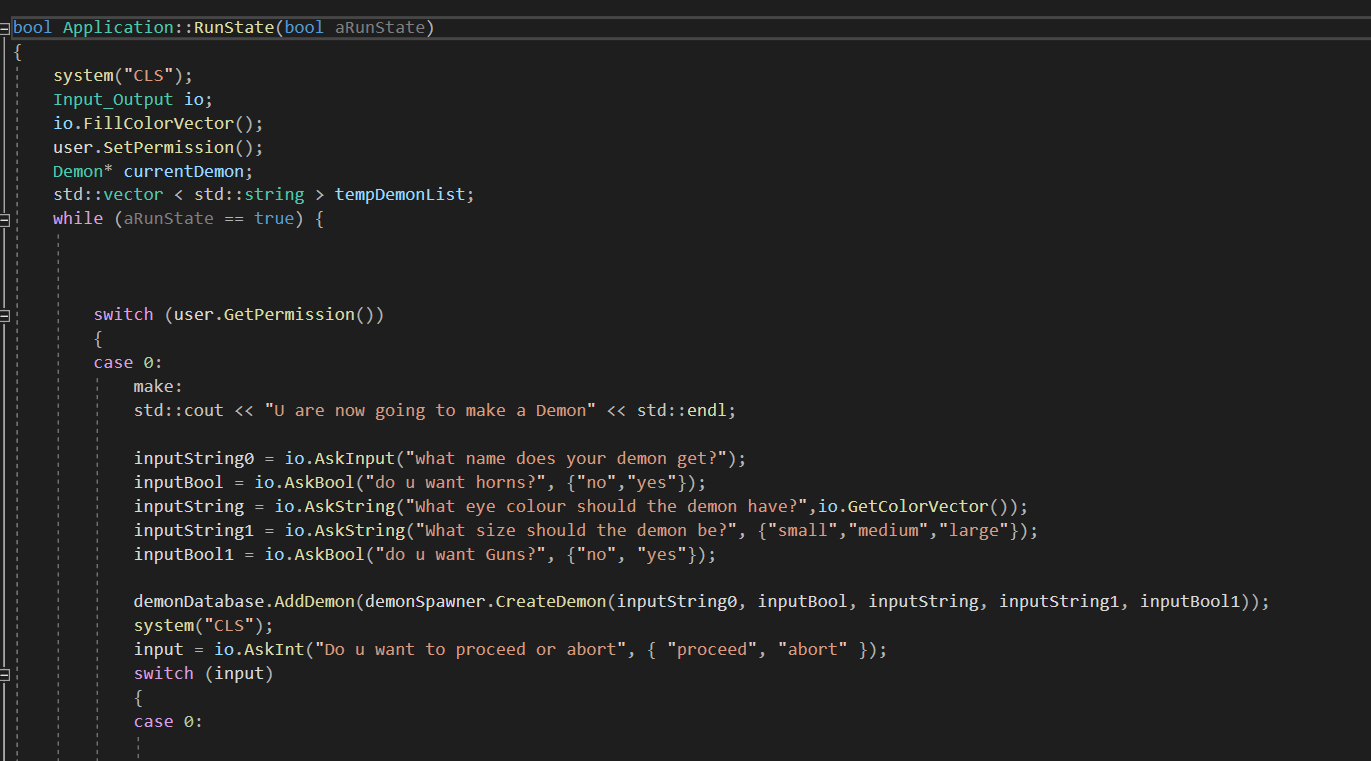Click the demonDatabase identifier
Image resolution: width=1371 pixels, height=761 pixels.
click(x=198, y=602)
